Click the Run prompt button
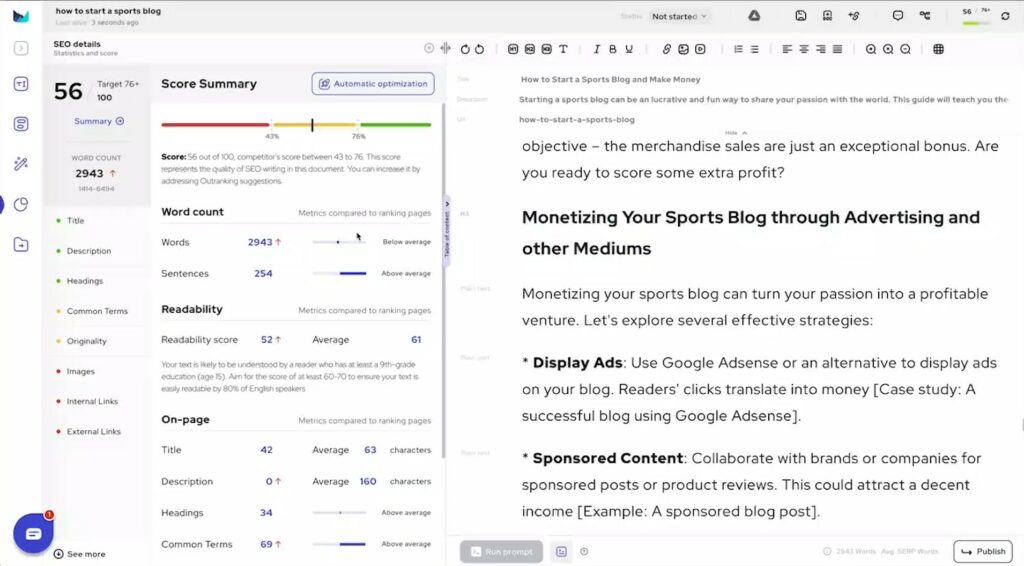The image size is (1024, 566). (x=501, y=552)
